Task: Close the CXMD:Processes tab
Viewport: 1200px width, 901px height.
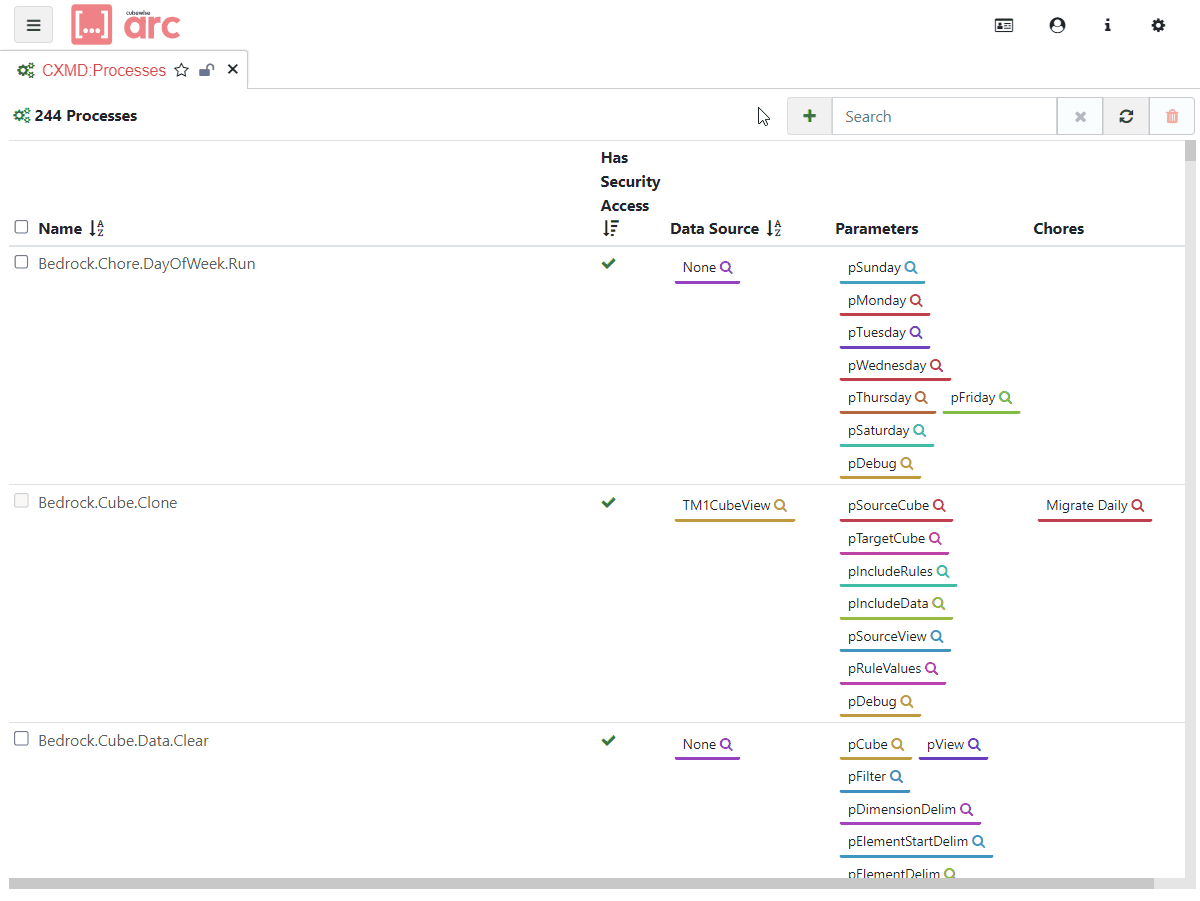Action: click(233, 69)
